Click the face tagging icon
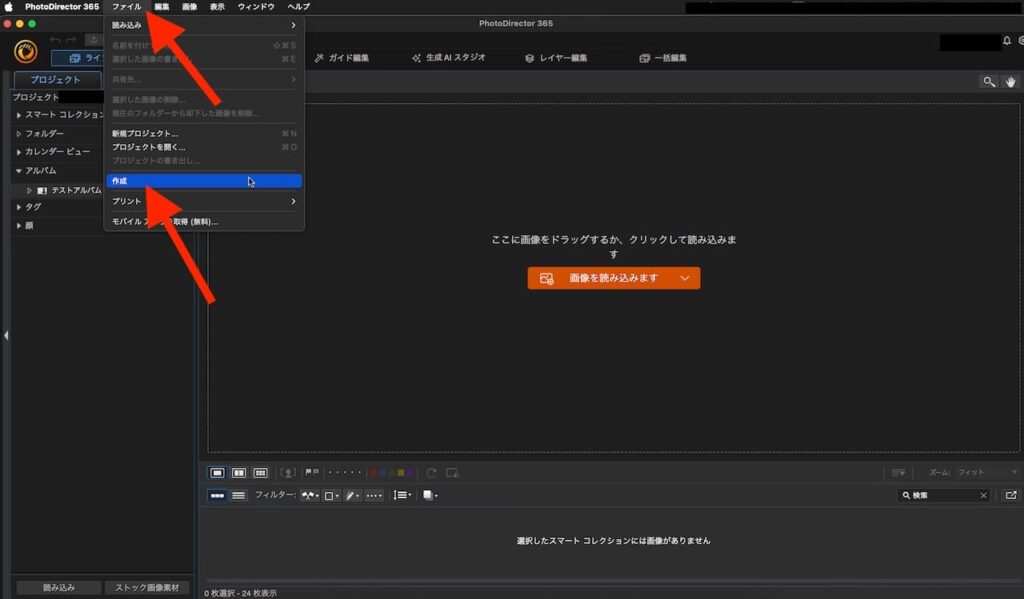This screenshot has height=599, width=1024. point(288,472)
